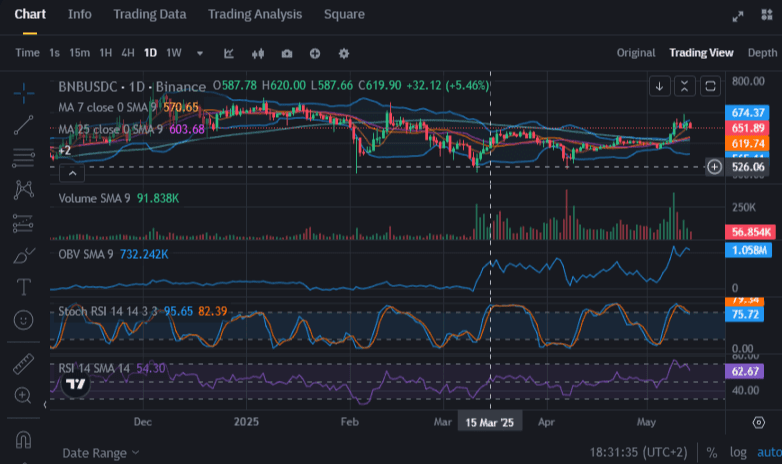Open the emoji icons tool
The height and width of the screenshot is (464, 782).
coord(24,321)
